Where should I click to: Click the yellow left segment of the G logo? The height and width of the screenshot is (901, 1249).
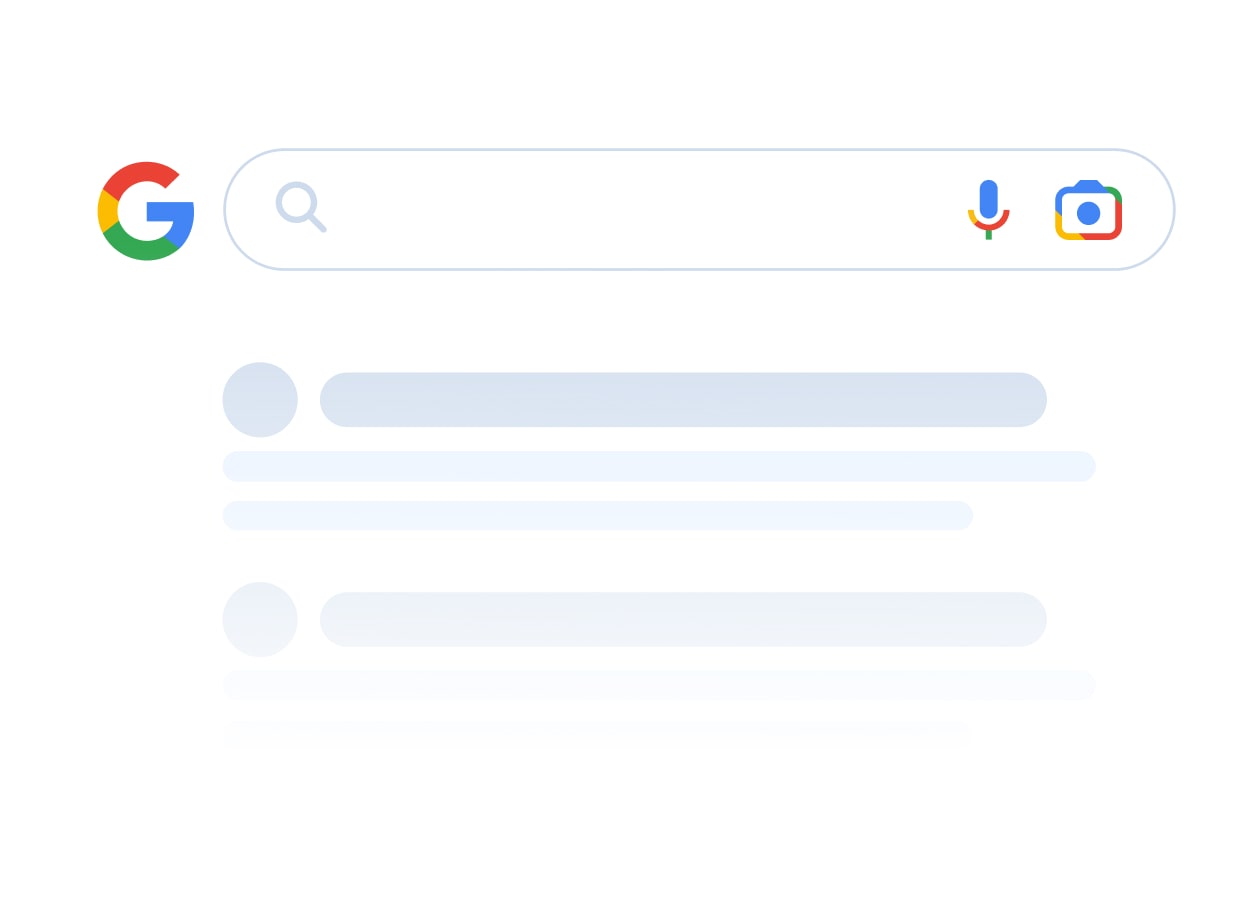click(106, 211)
